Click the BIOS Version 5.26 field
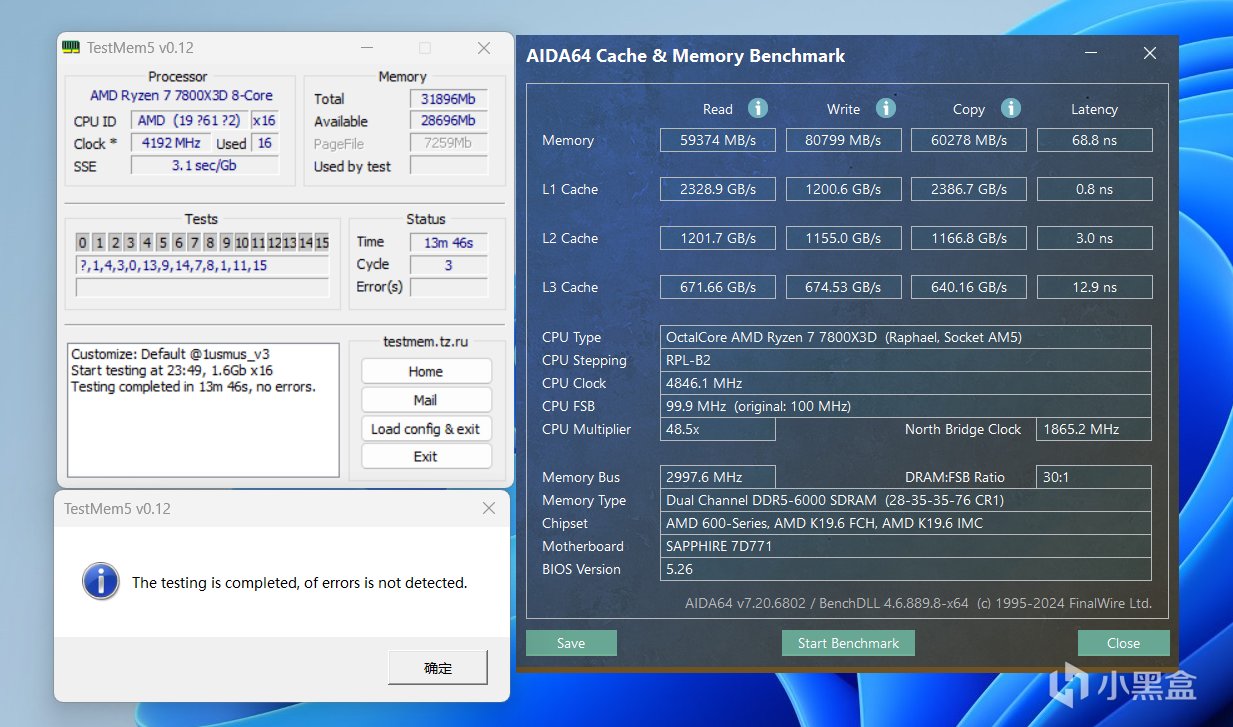 pyautogui.click(x=906, y=569)
